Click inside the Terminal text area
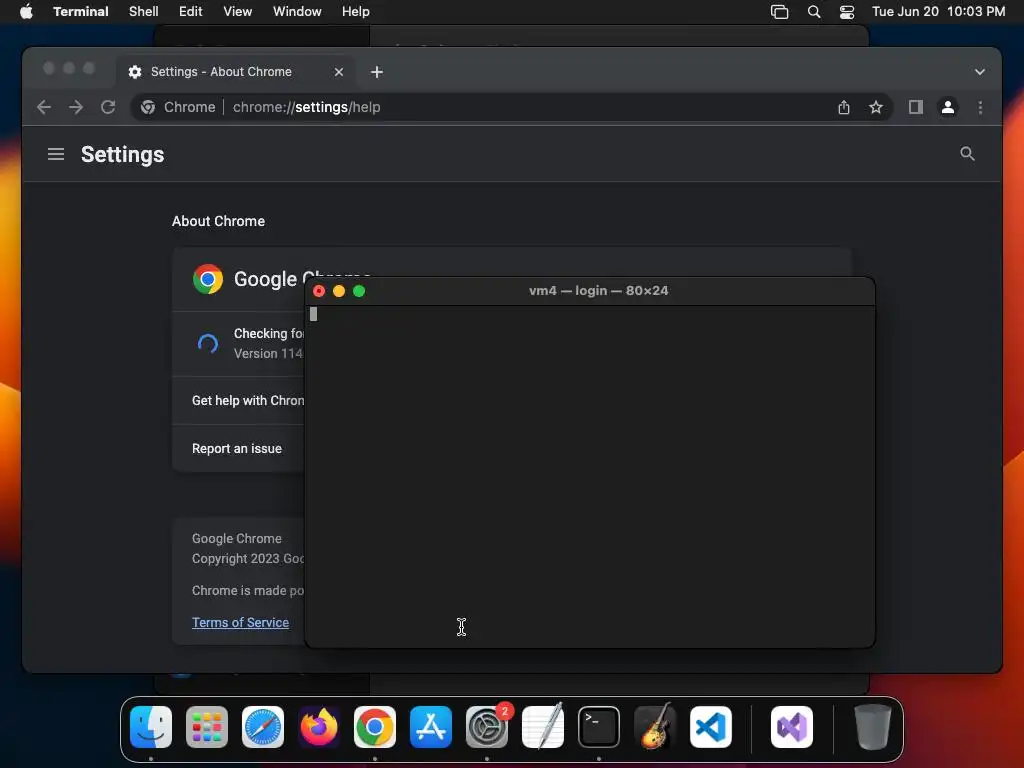Image resolution: width=1024 pixels, height=768 pixels. click(x=590, y=477)
